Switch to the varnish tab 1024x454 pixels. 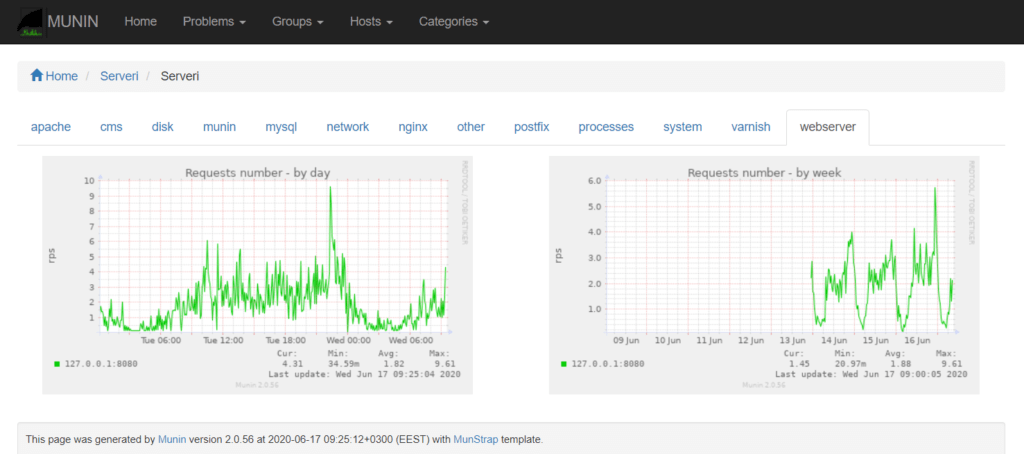click(750, 127)
